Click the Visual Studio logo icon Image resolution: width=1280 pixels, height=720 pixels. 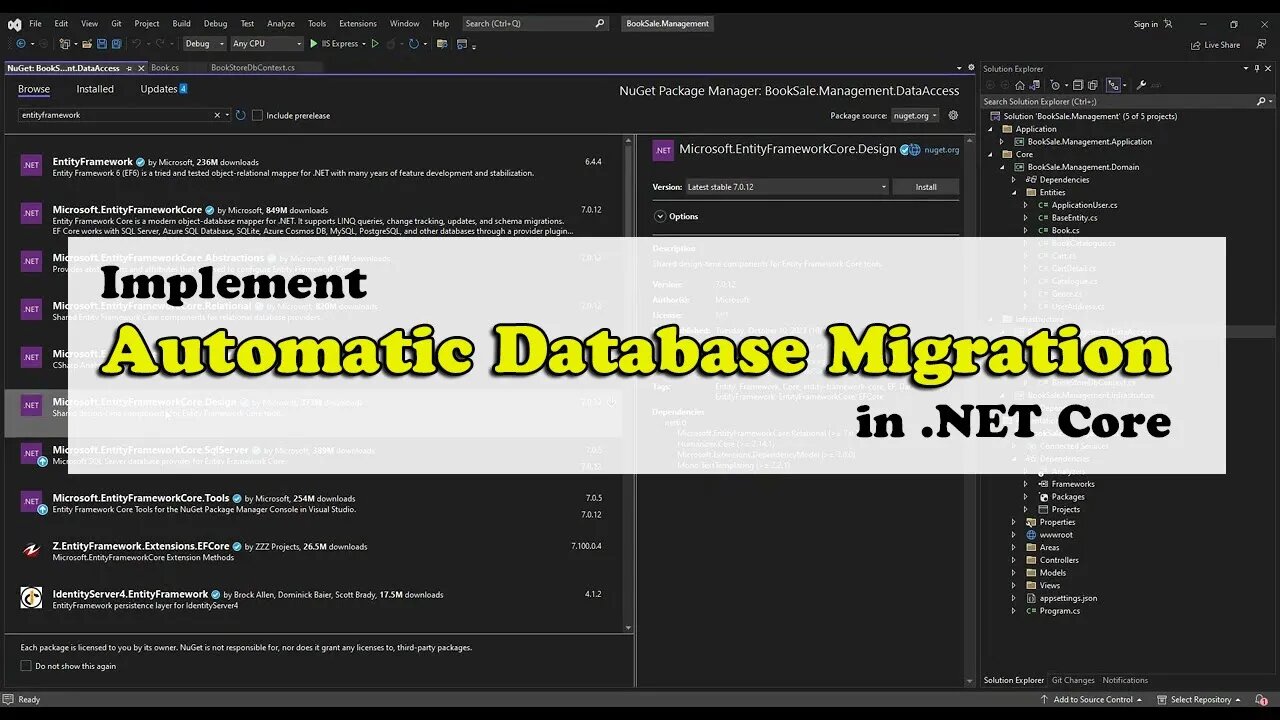(x=15, y=24)
